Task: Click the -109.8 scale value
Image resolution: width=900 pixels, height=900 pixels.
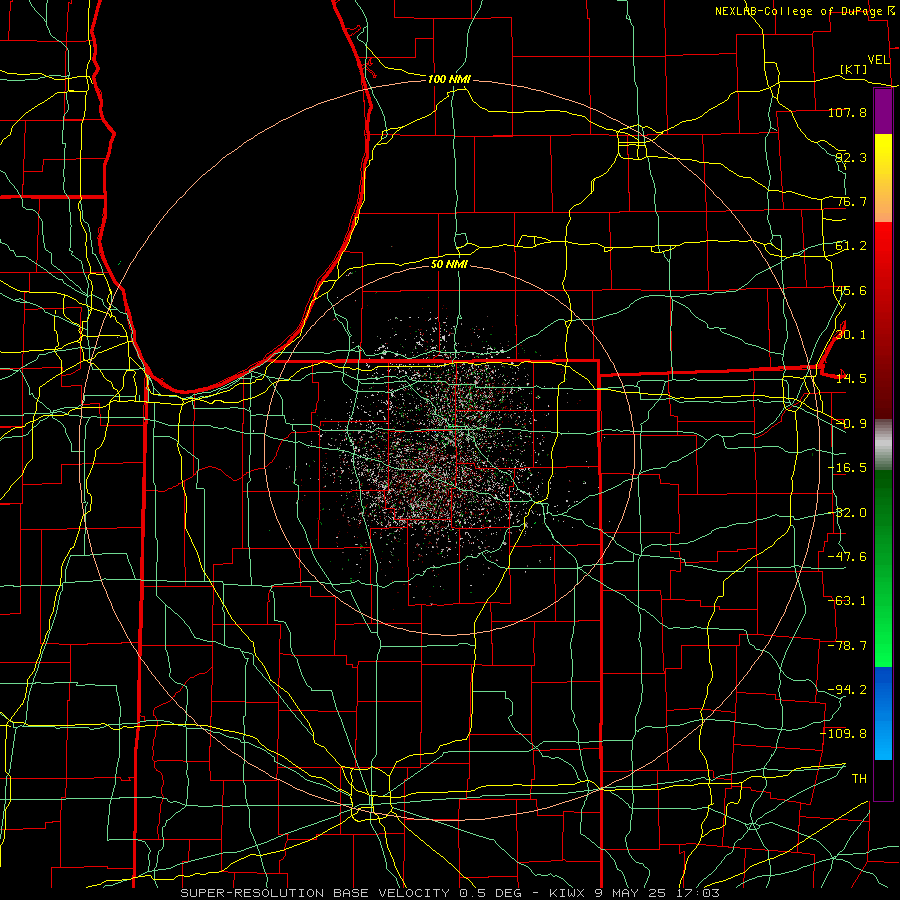Action: (x=844, y=734)
